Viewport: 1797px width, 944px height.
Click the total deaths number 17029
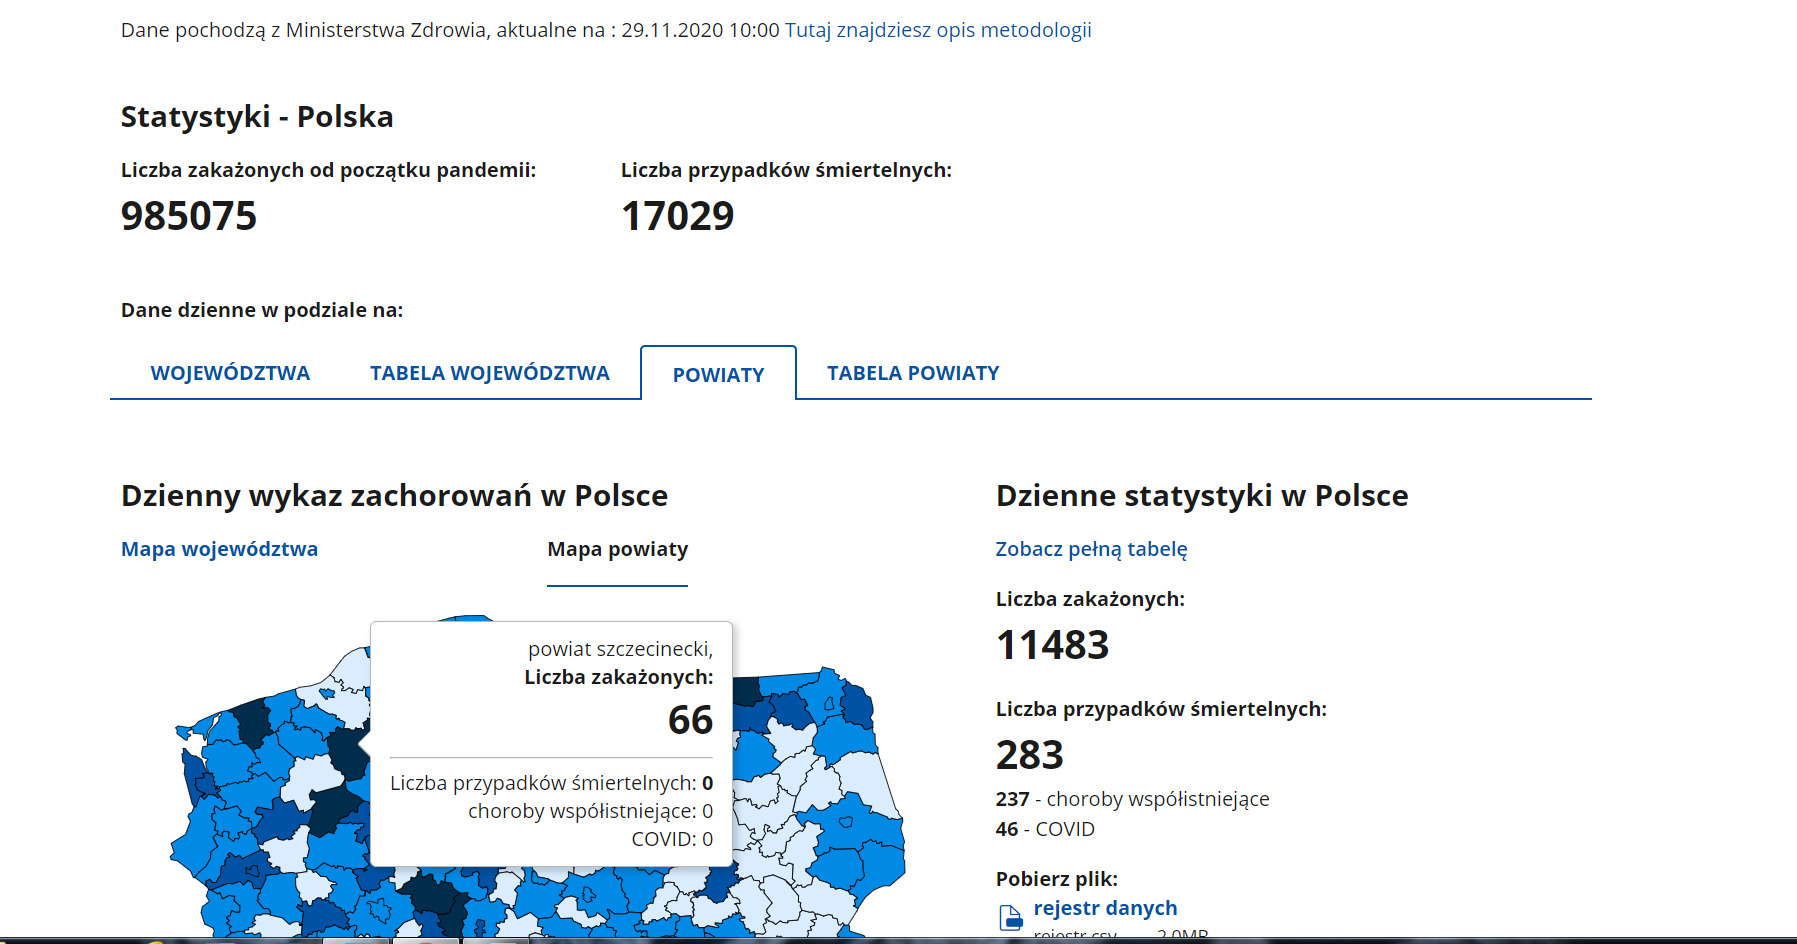pyautogui.click(x=677, y=216)
